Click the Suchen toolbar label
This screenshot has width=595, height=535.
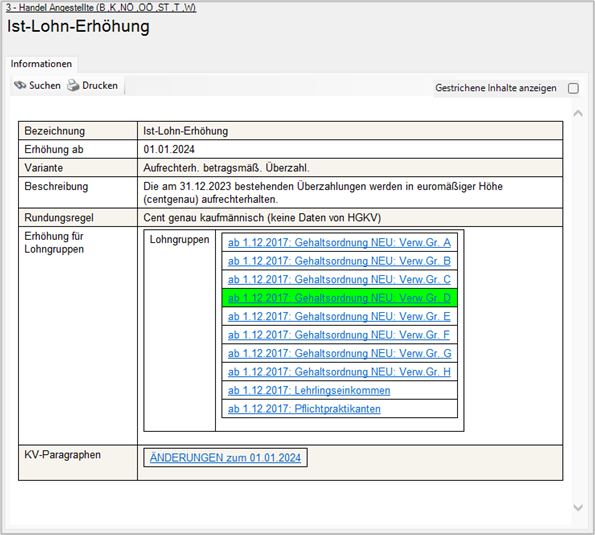click(45, 86)
